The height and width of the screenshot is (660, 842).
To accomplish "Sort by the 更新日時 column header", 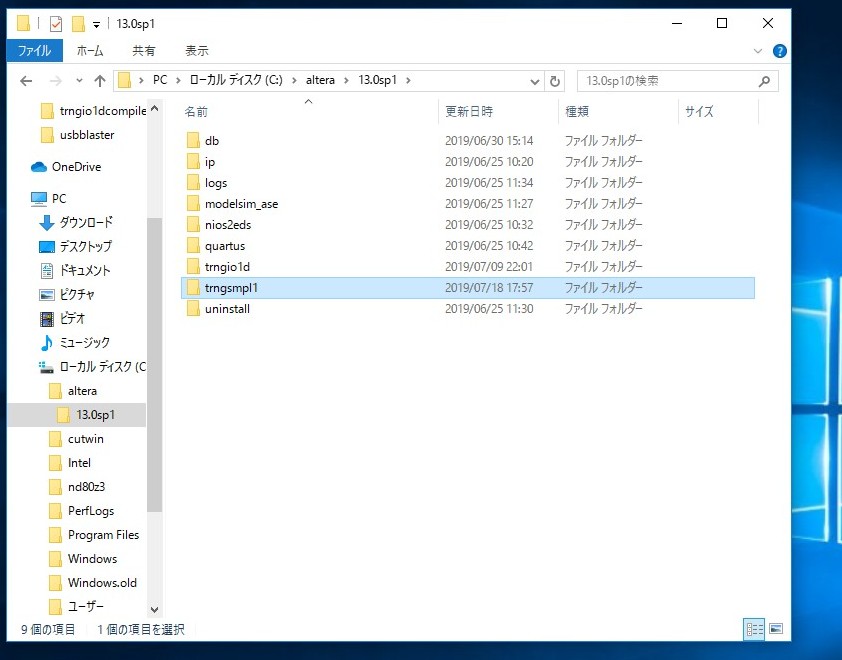I will (x=469, y=112).
